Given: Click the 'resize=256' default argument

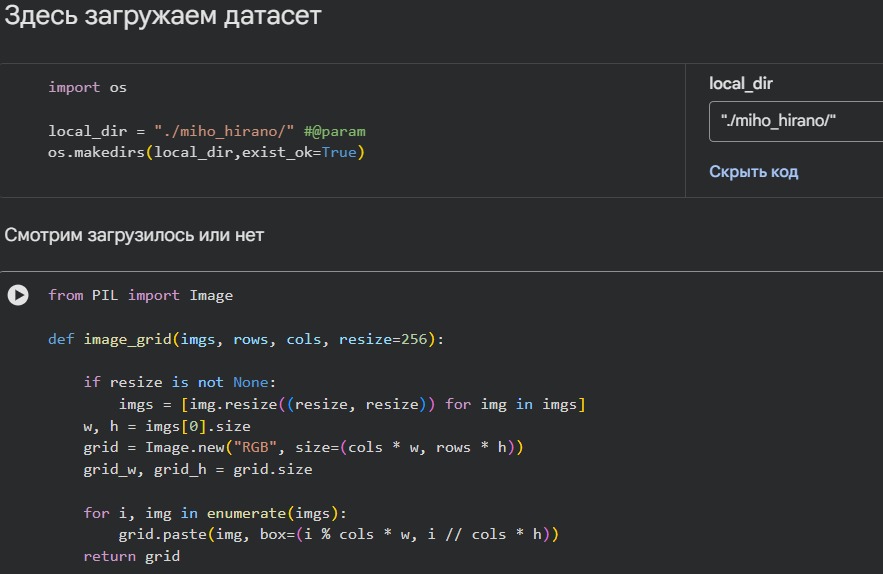Looking at the screenshot, I should pos(383,339).
